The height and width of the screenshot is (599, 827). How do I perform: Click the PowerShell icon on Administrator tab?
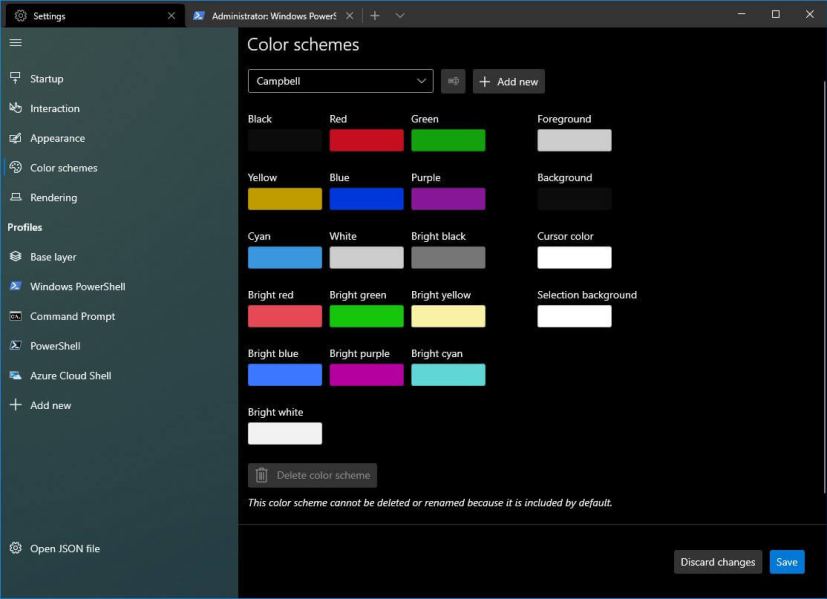tap(198, 16)
